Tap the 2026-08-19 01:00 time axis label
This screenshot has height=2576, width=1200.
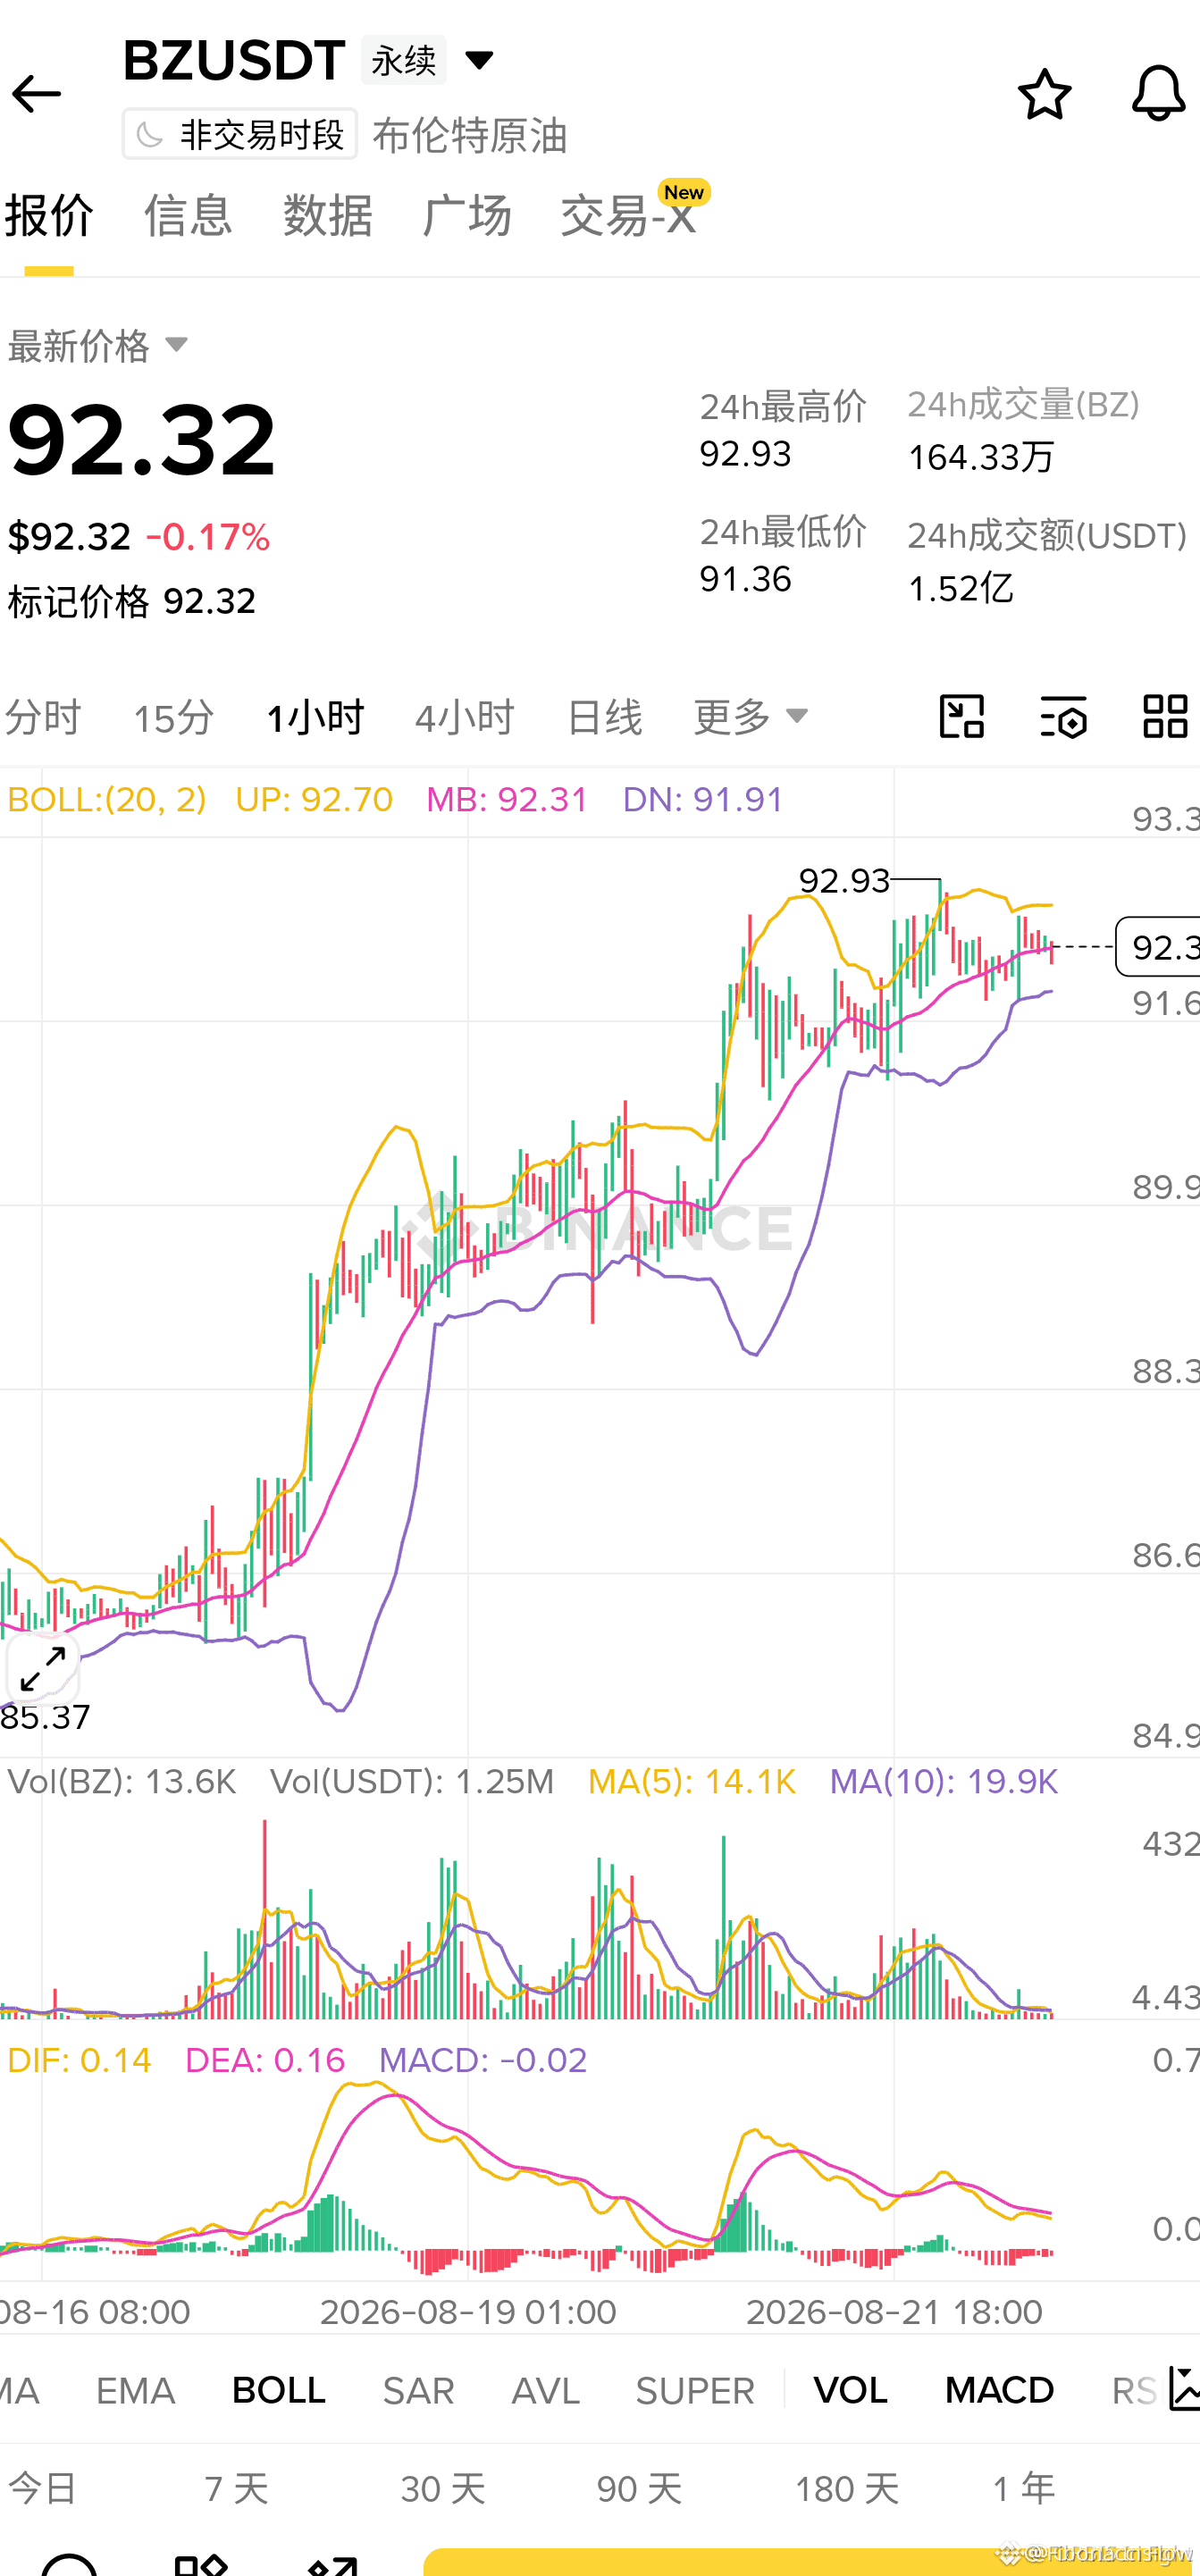(x=468, y=2312)
